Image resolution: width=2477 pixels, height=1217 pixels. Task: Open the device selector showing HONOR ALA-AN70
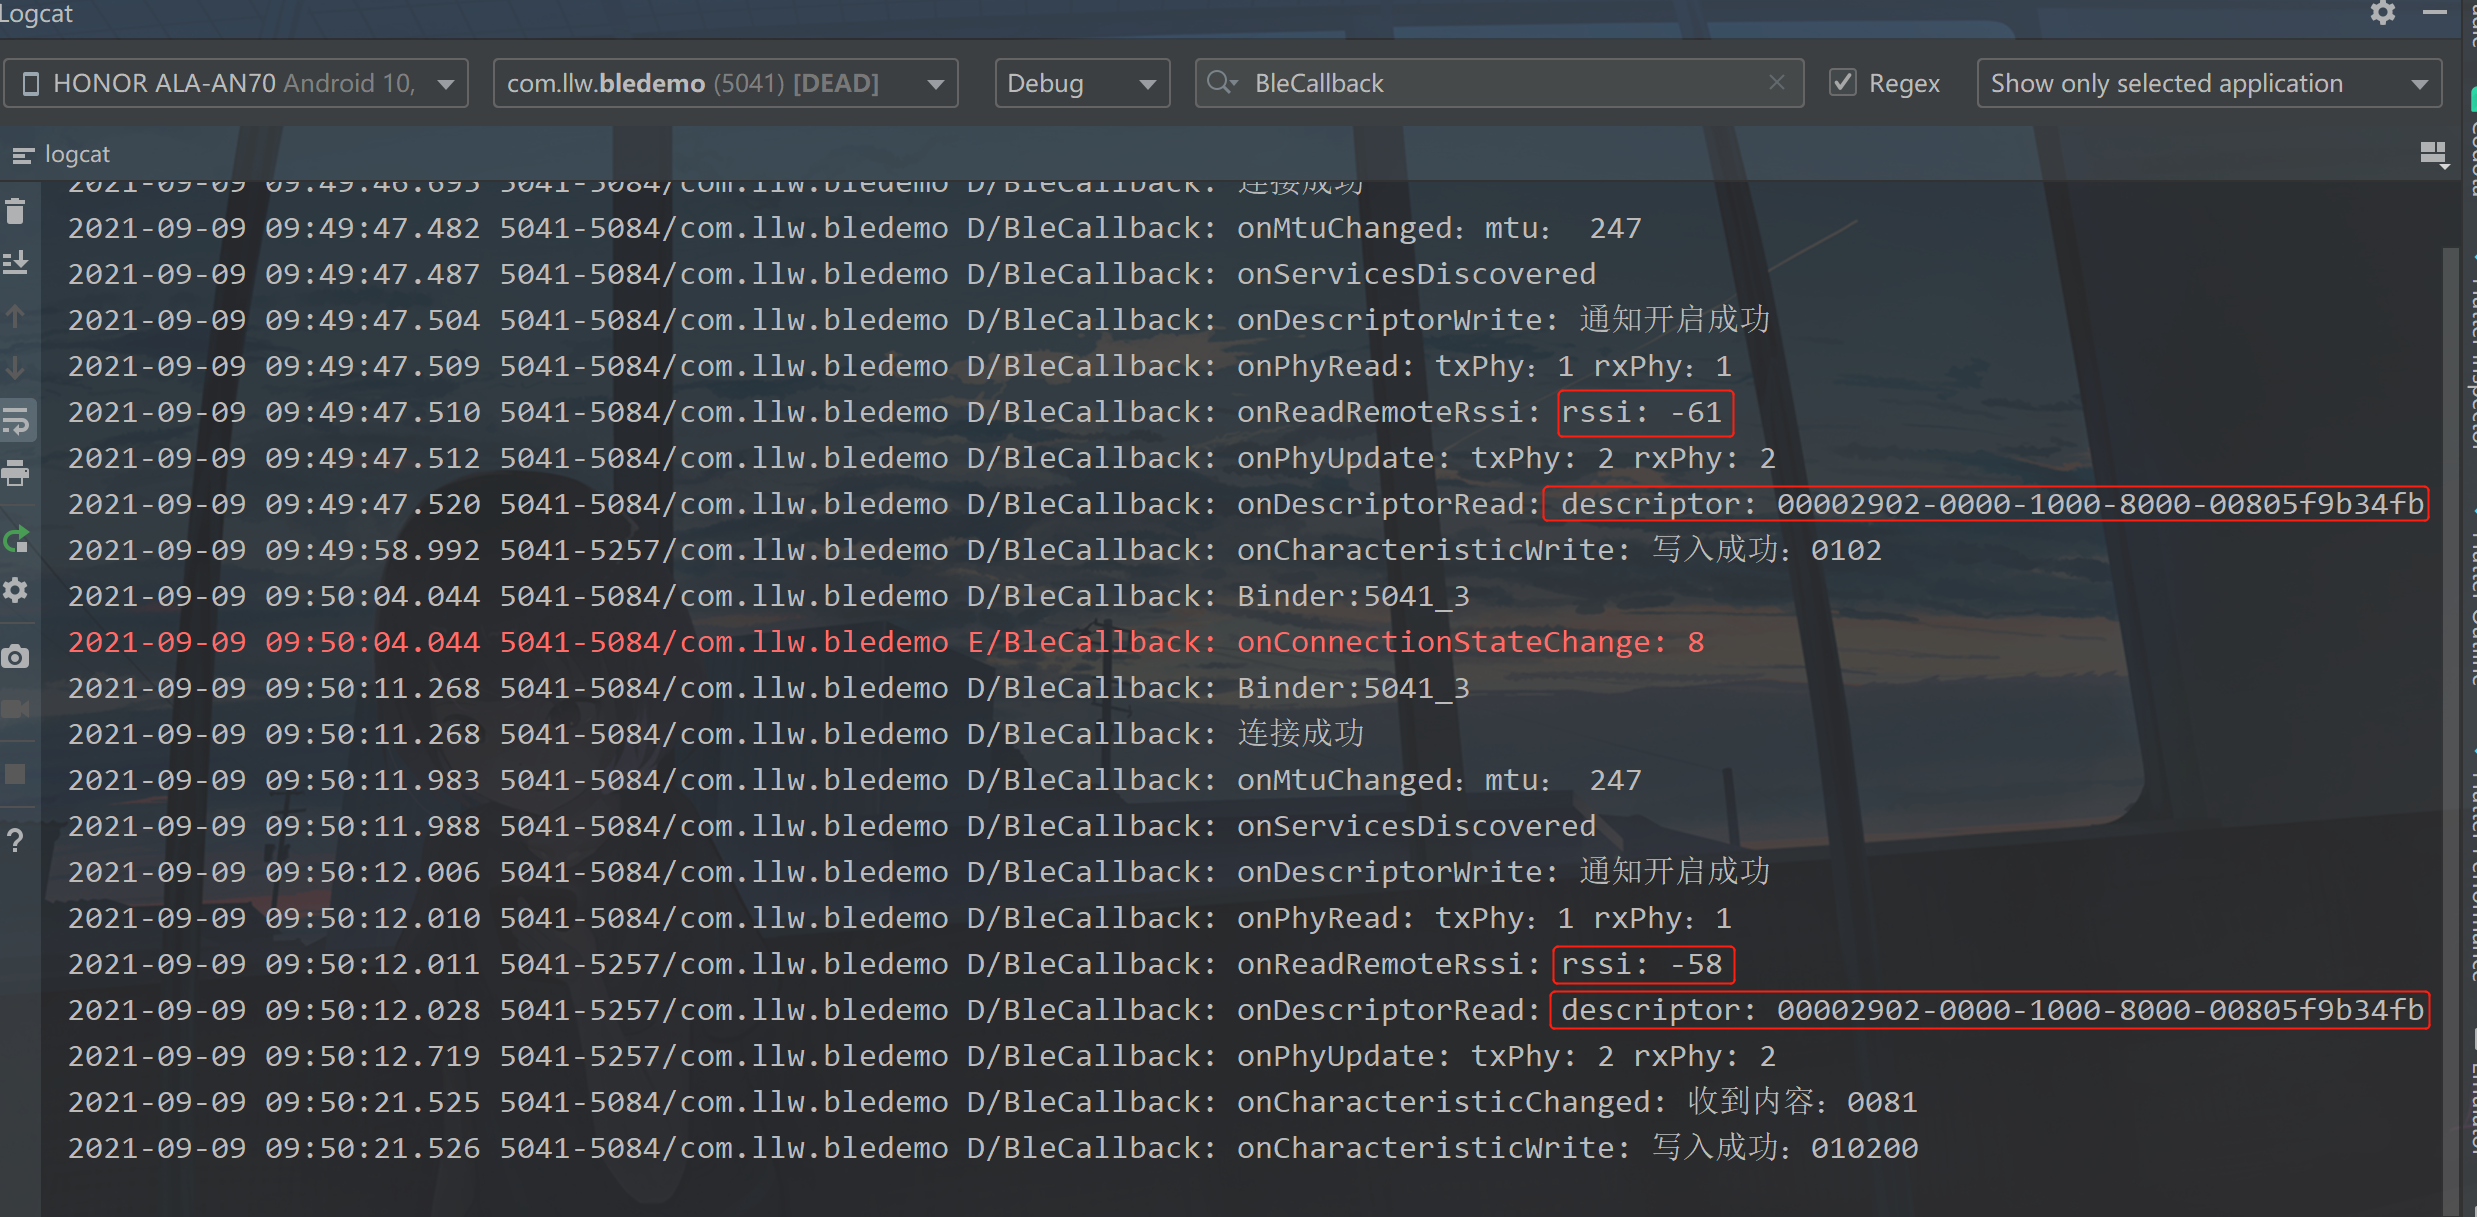236,83
